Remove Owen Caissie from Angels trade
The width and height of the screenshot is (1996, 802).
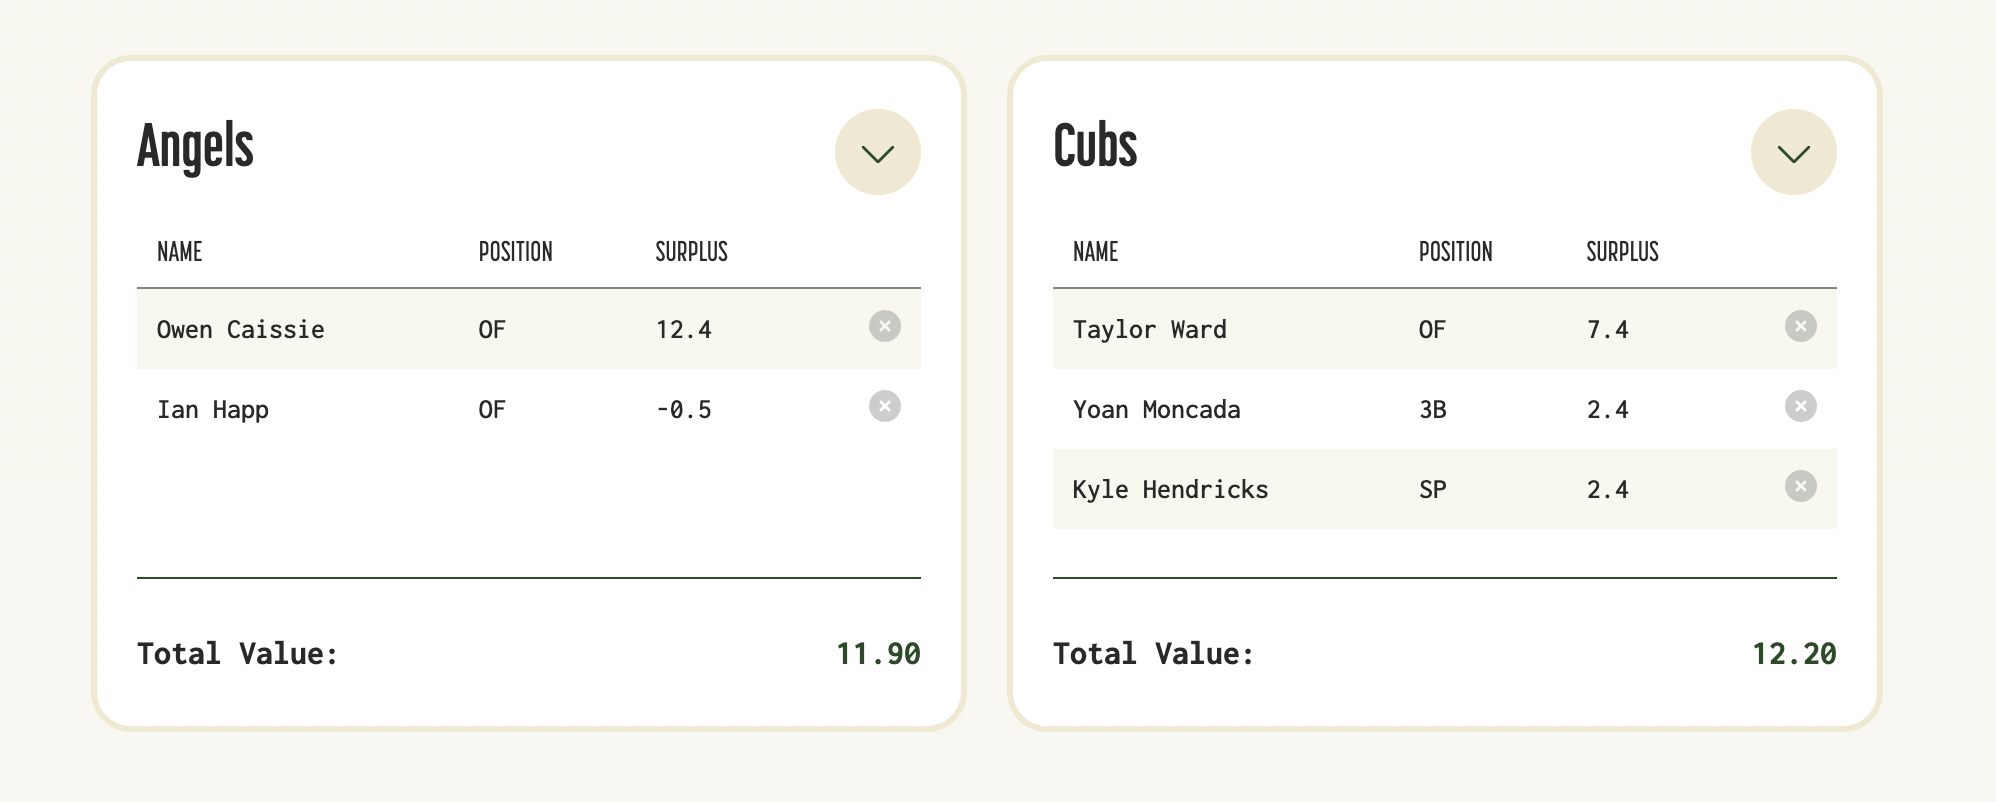pyautogui.click(x=884, y=326)
